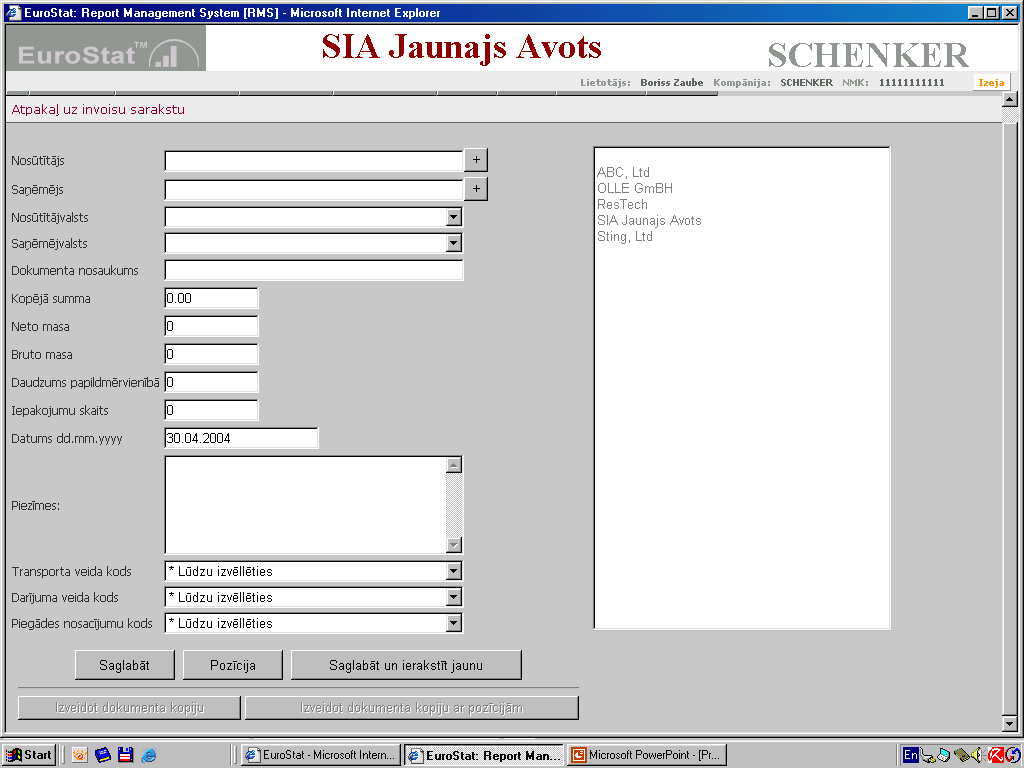
Task: Click the Daudzums papildmērvienībā field
Action: click(x=211, y=382)
